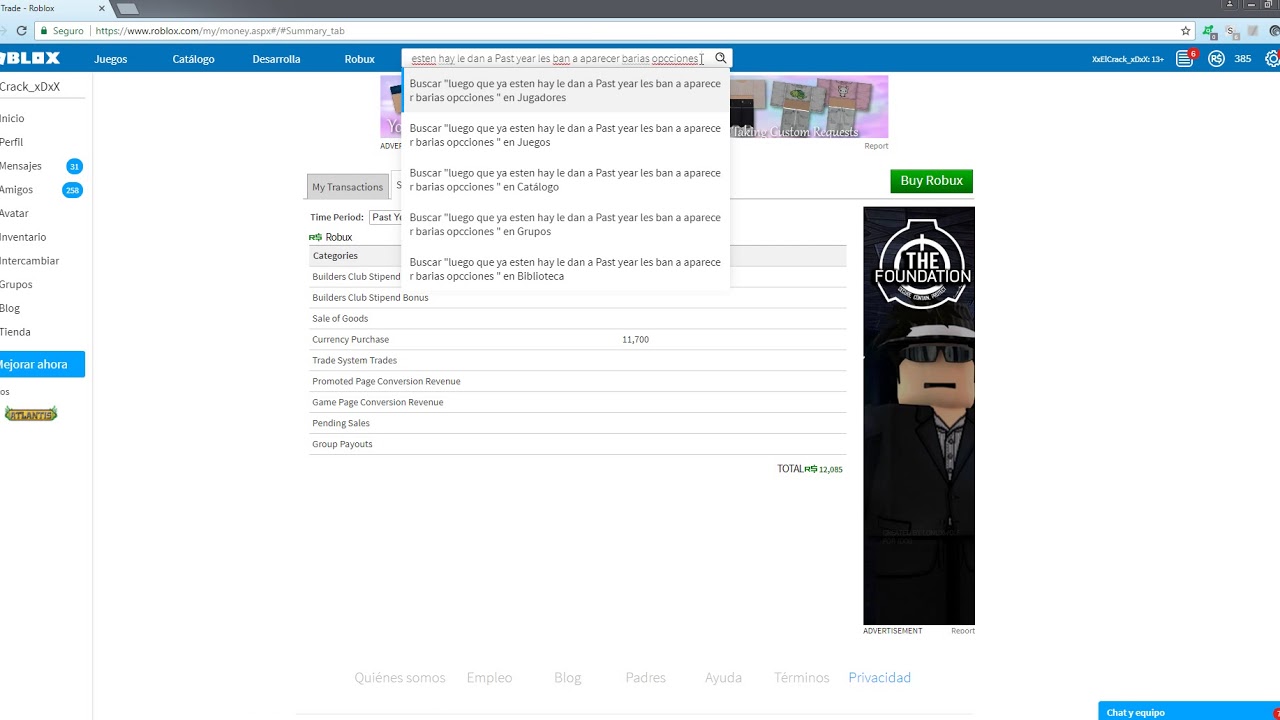This screenshot has height=720, width=1280.
Task: Search the phrase in Jugadores
Action: click(565, 90)
